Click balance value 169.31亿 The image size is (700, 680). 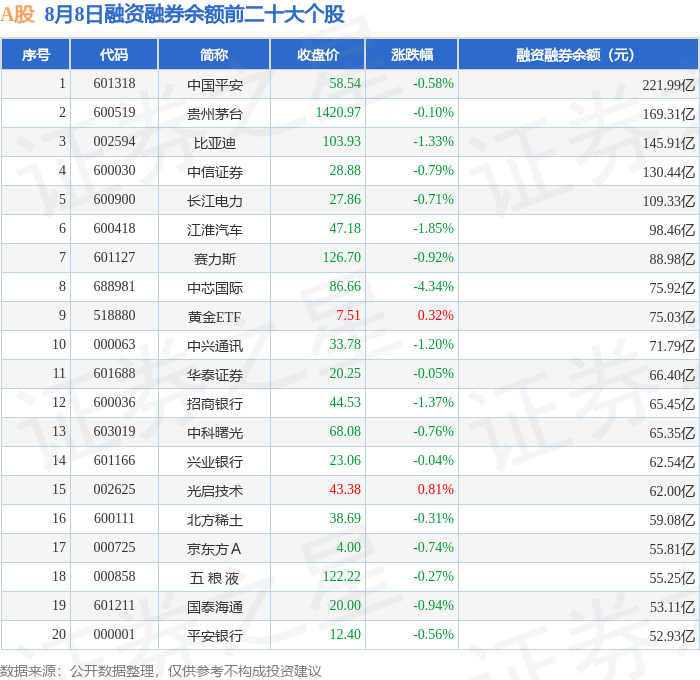(668, 114)
